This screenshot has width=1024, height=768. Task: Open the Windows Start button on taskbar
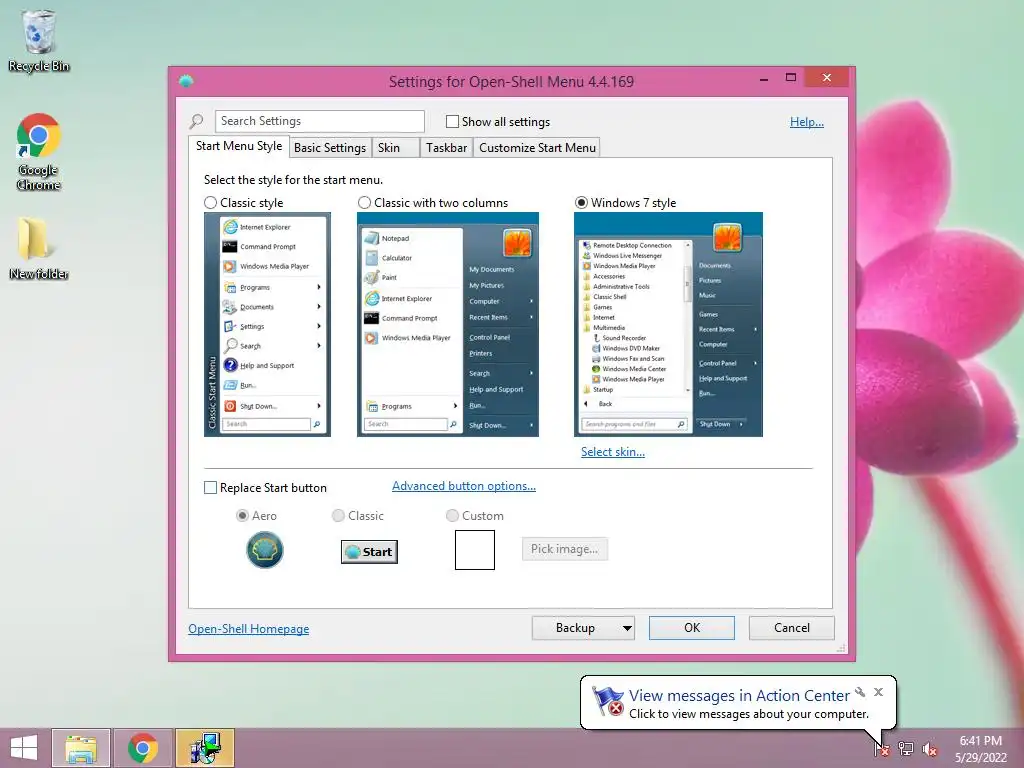(x=24, y=748)
